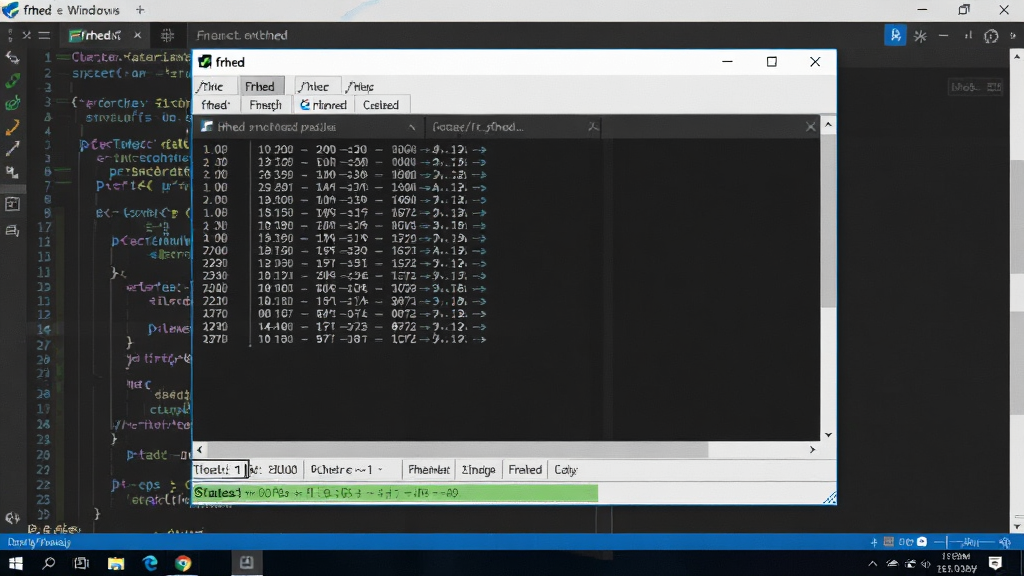
Task: Show hidden system tray icons
Action: [x=872, y=564]
